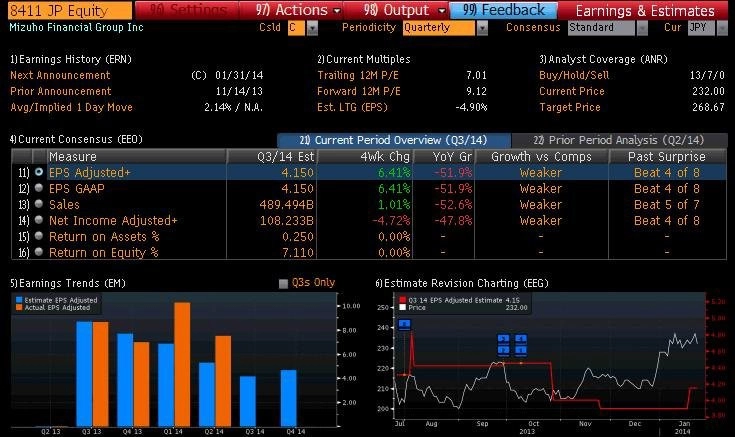
Task: Click Next Announcement date 01/31/14
Action: point(239,75)
